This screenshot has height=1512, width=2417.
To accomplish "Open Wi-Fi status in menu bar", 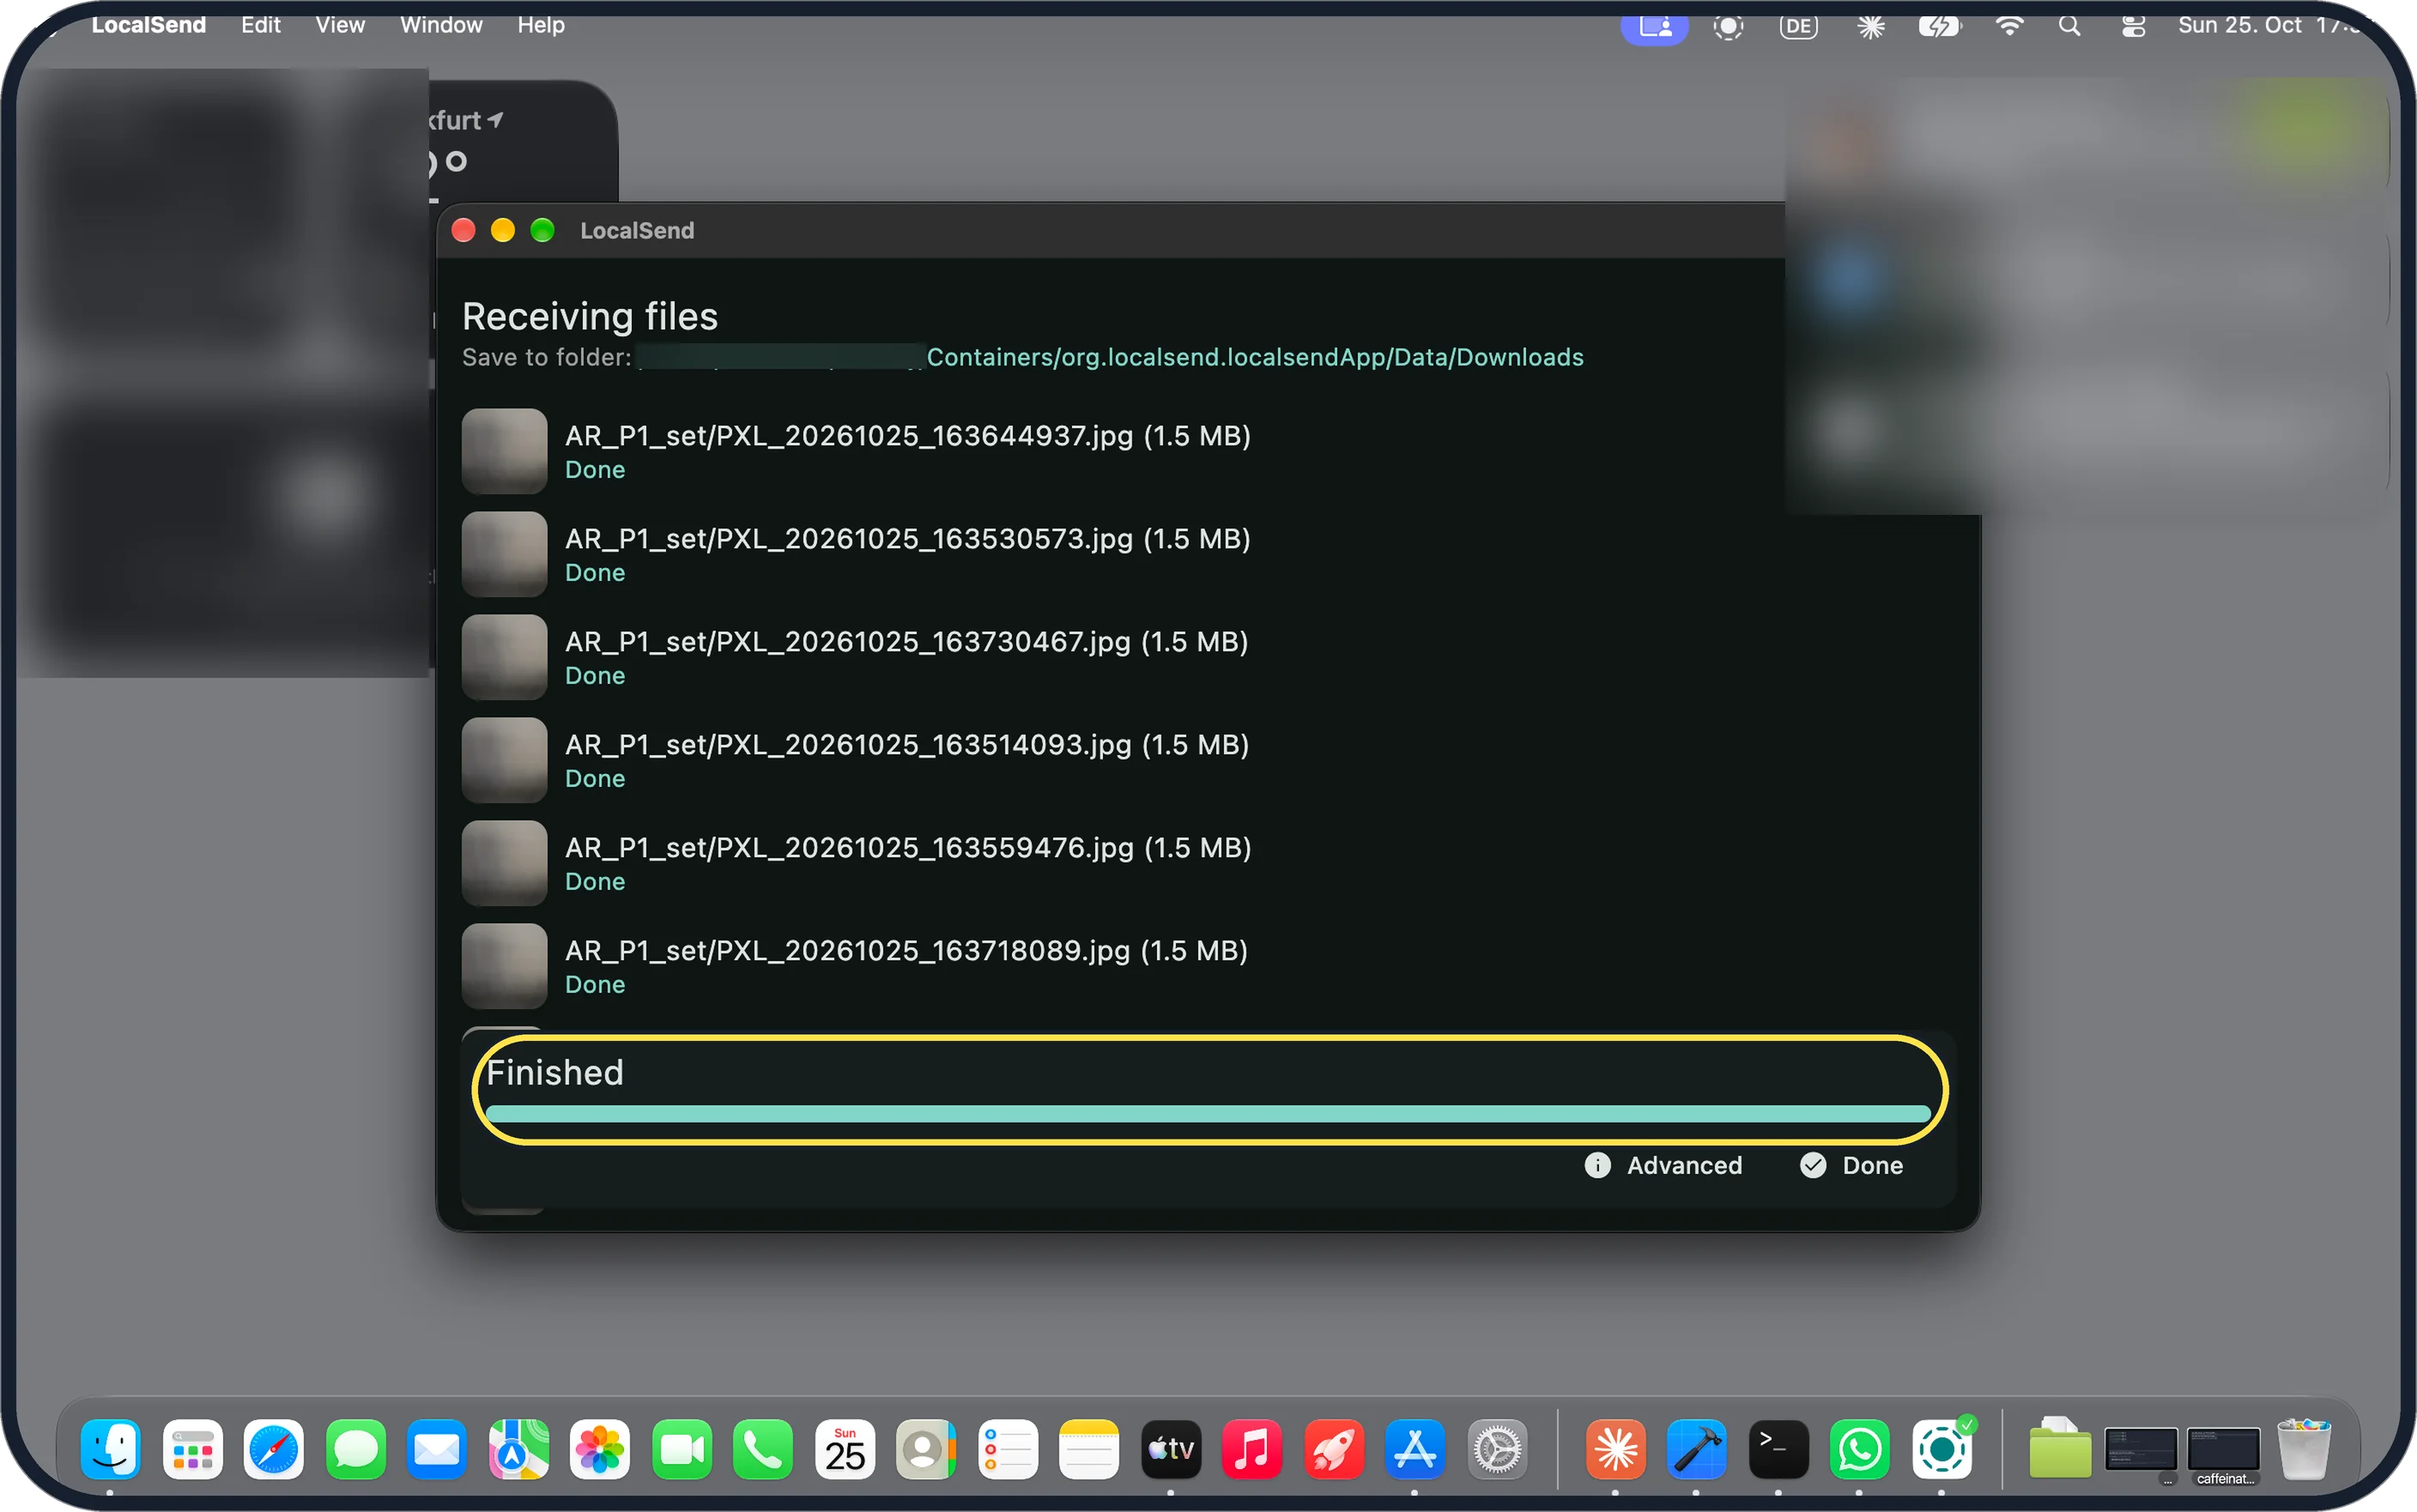I will [x=2009, y=26].
